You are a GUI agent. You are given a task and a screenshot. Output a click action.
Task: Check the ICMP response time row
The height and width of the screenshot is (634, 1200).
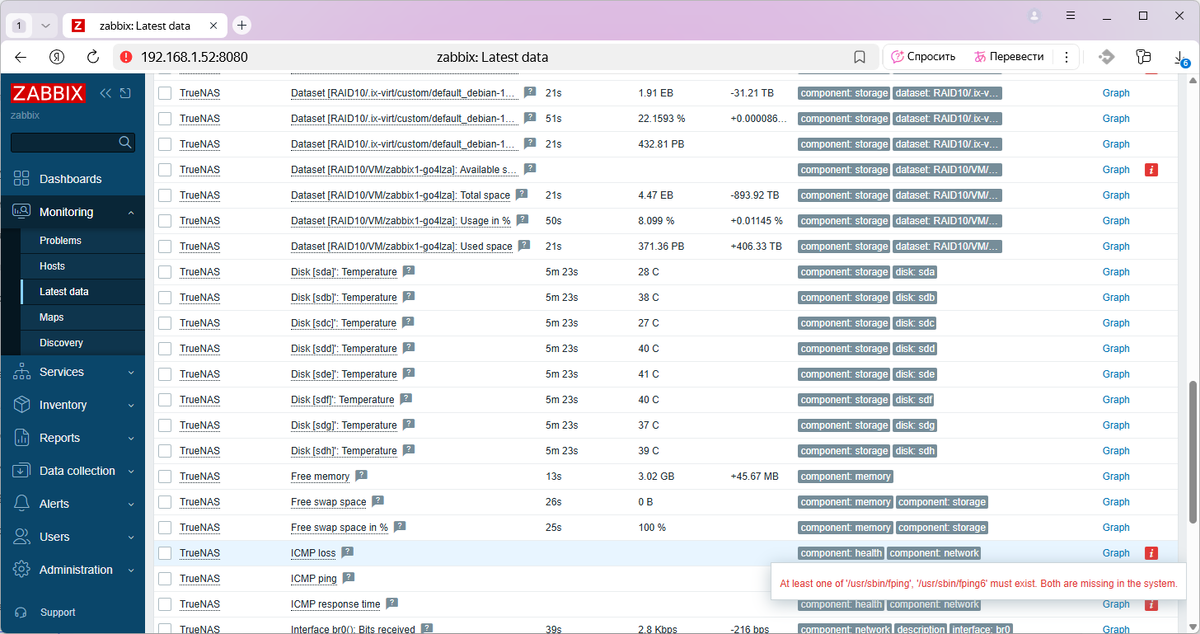click(x=165, y=604)
